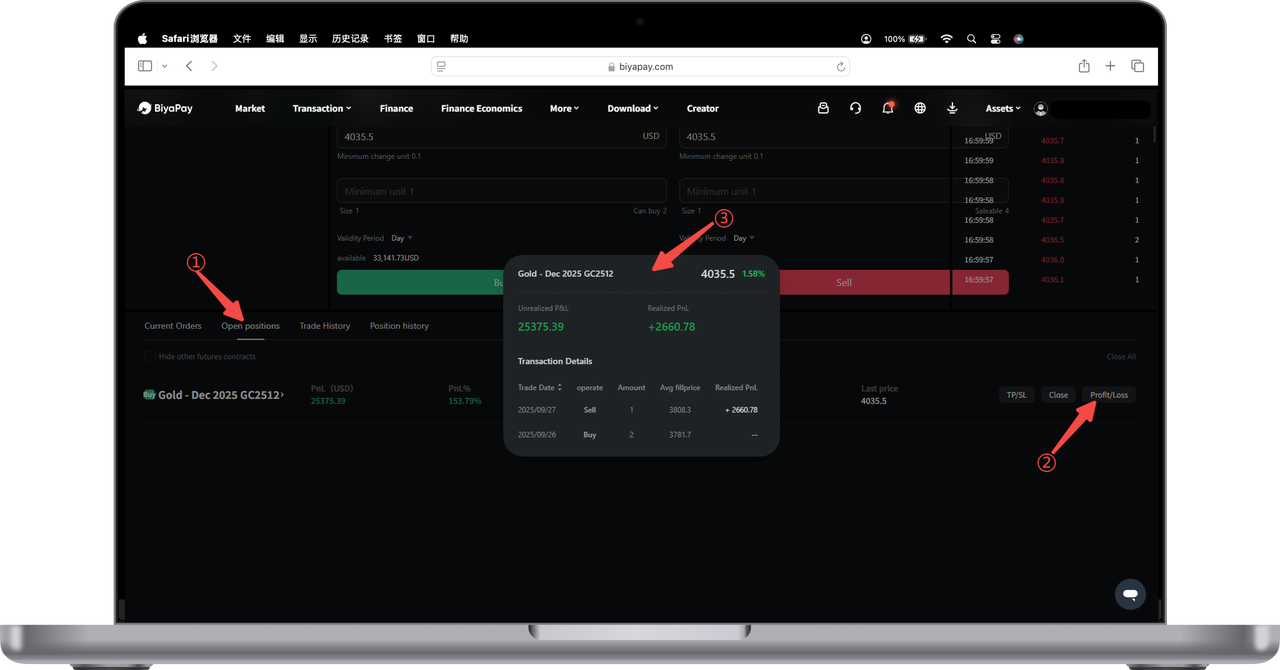The height and width of the screenshot is (670, 1280).
Task: Click the app download arrow icon
Action: click(952, 108)
